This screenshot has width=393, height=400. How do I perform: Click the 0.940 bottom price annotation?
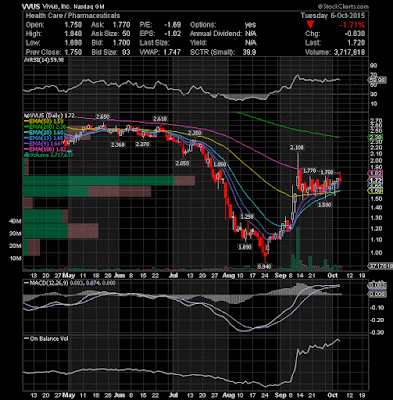click(x=265, y=266)
